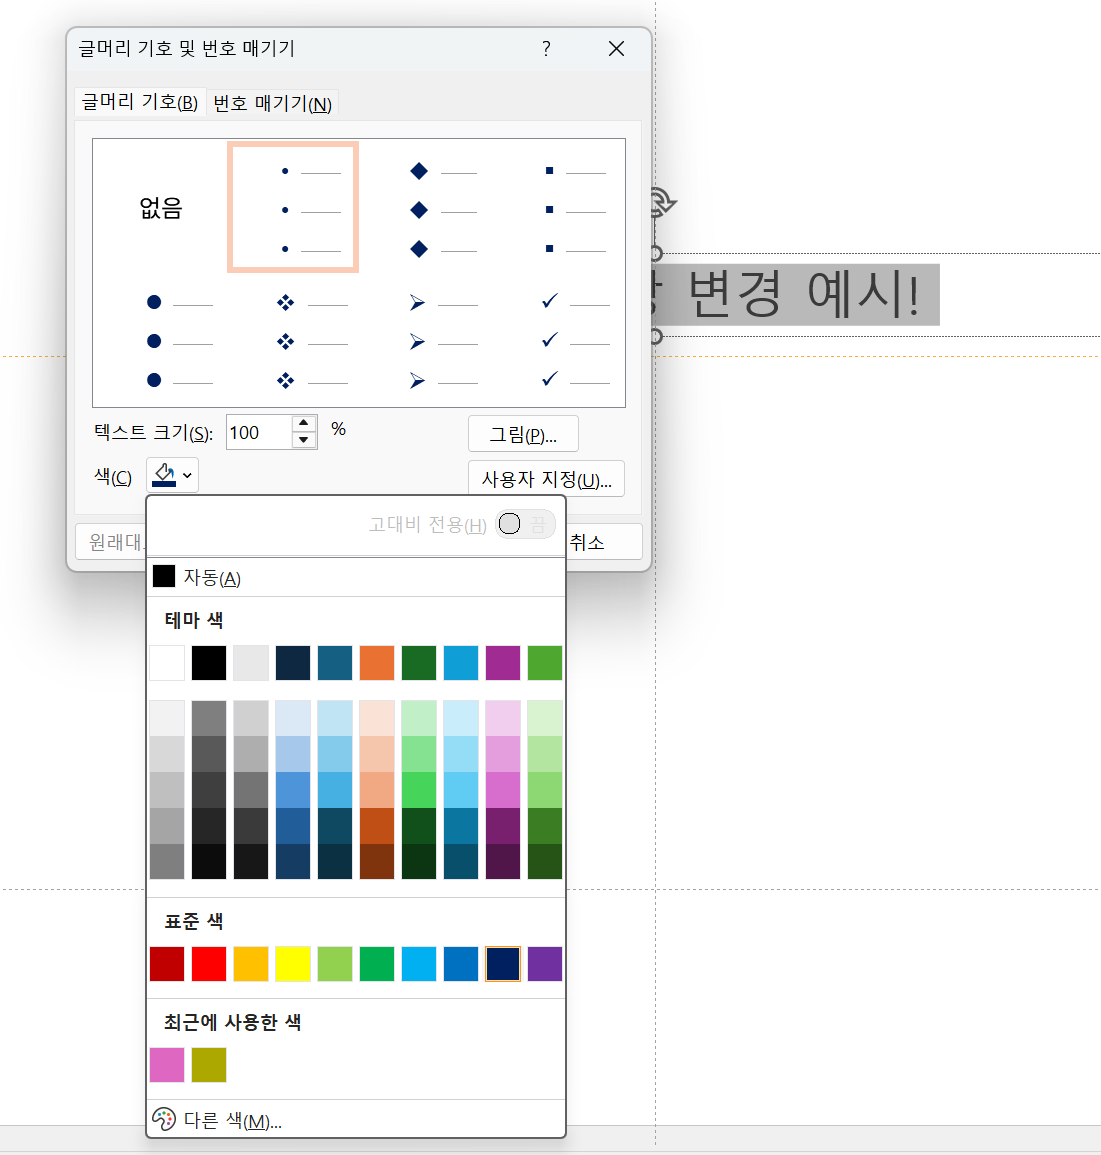Select the recently used pink color swatch
This screenshot has width=1101, height=1155.
(x=167, y=1065)
